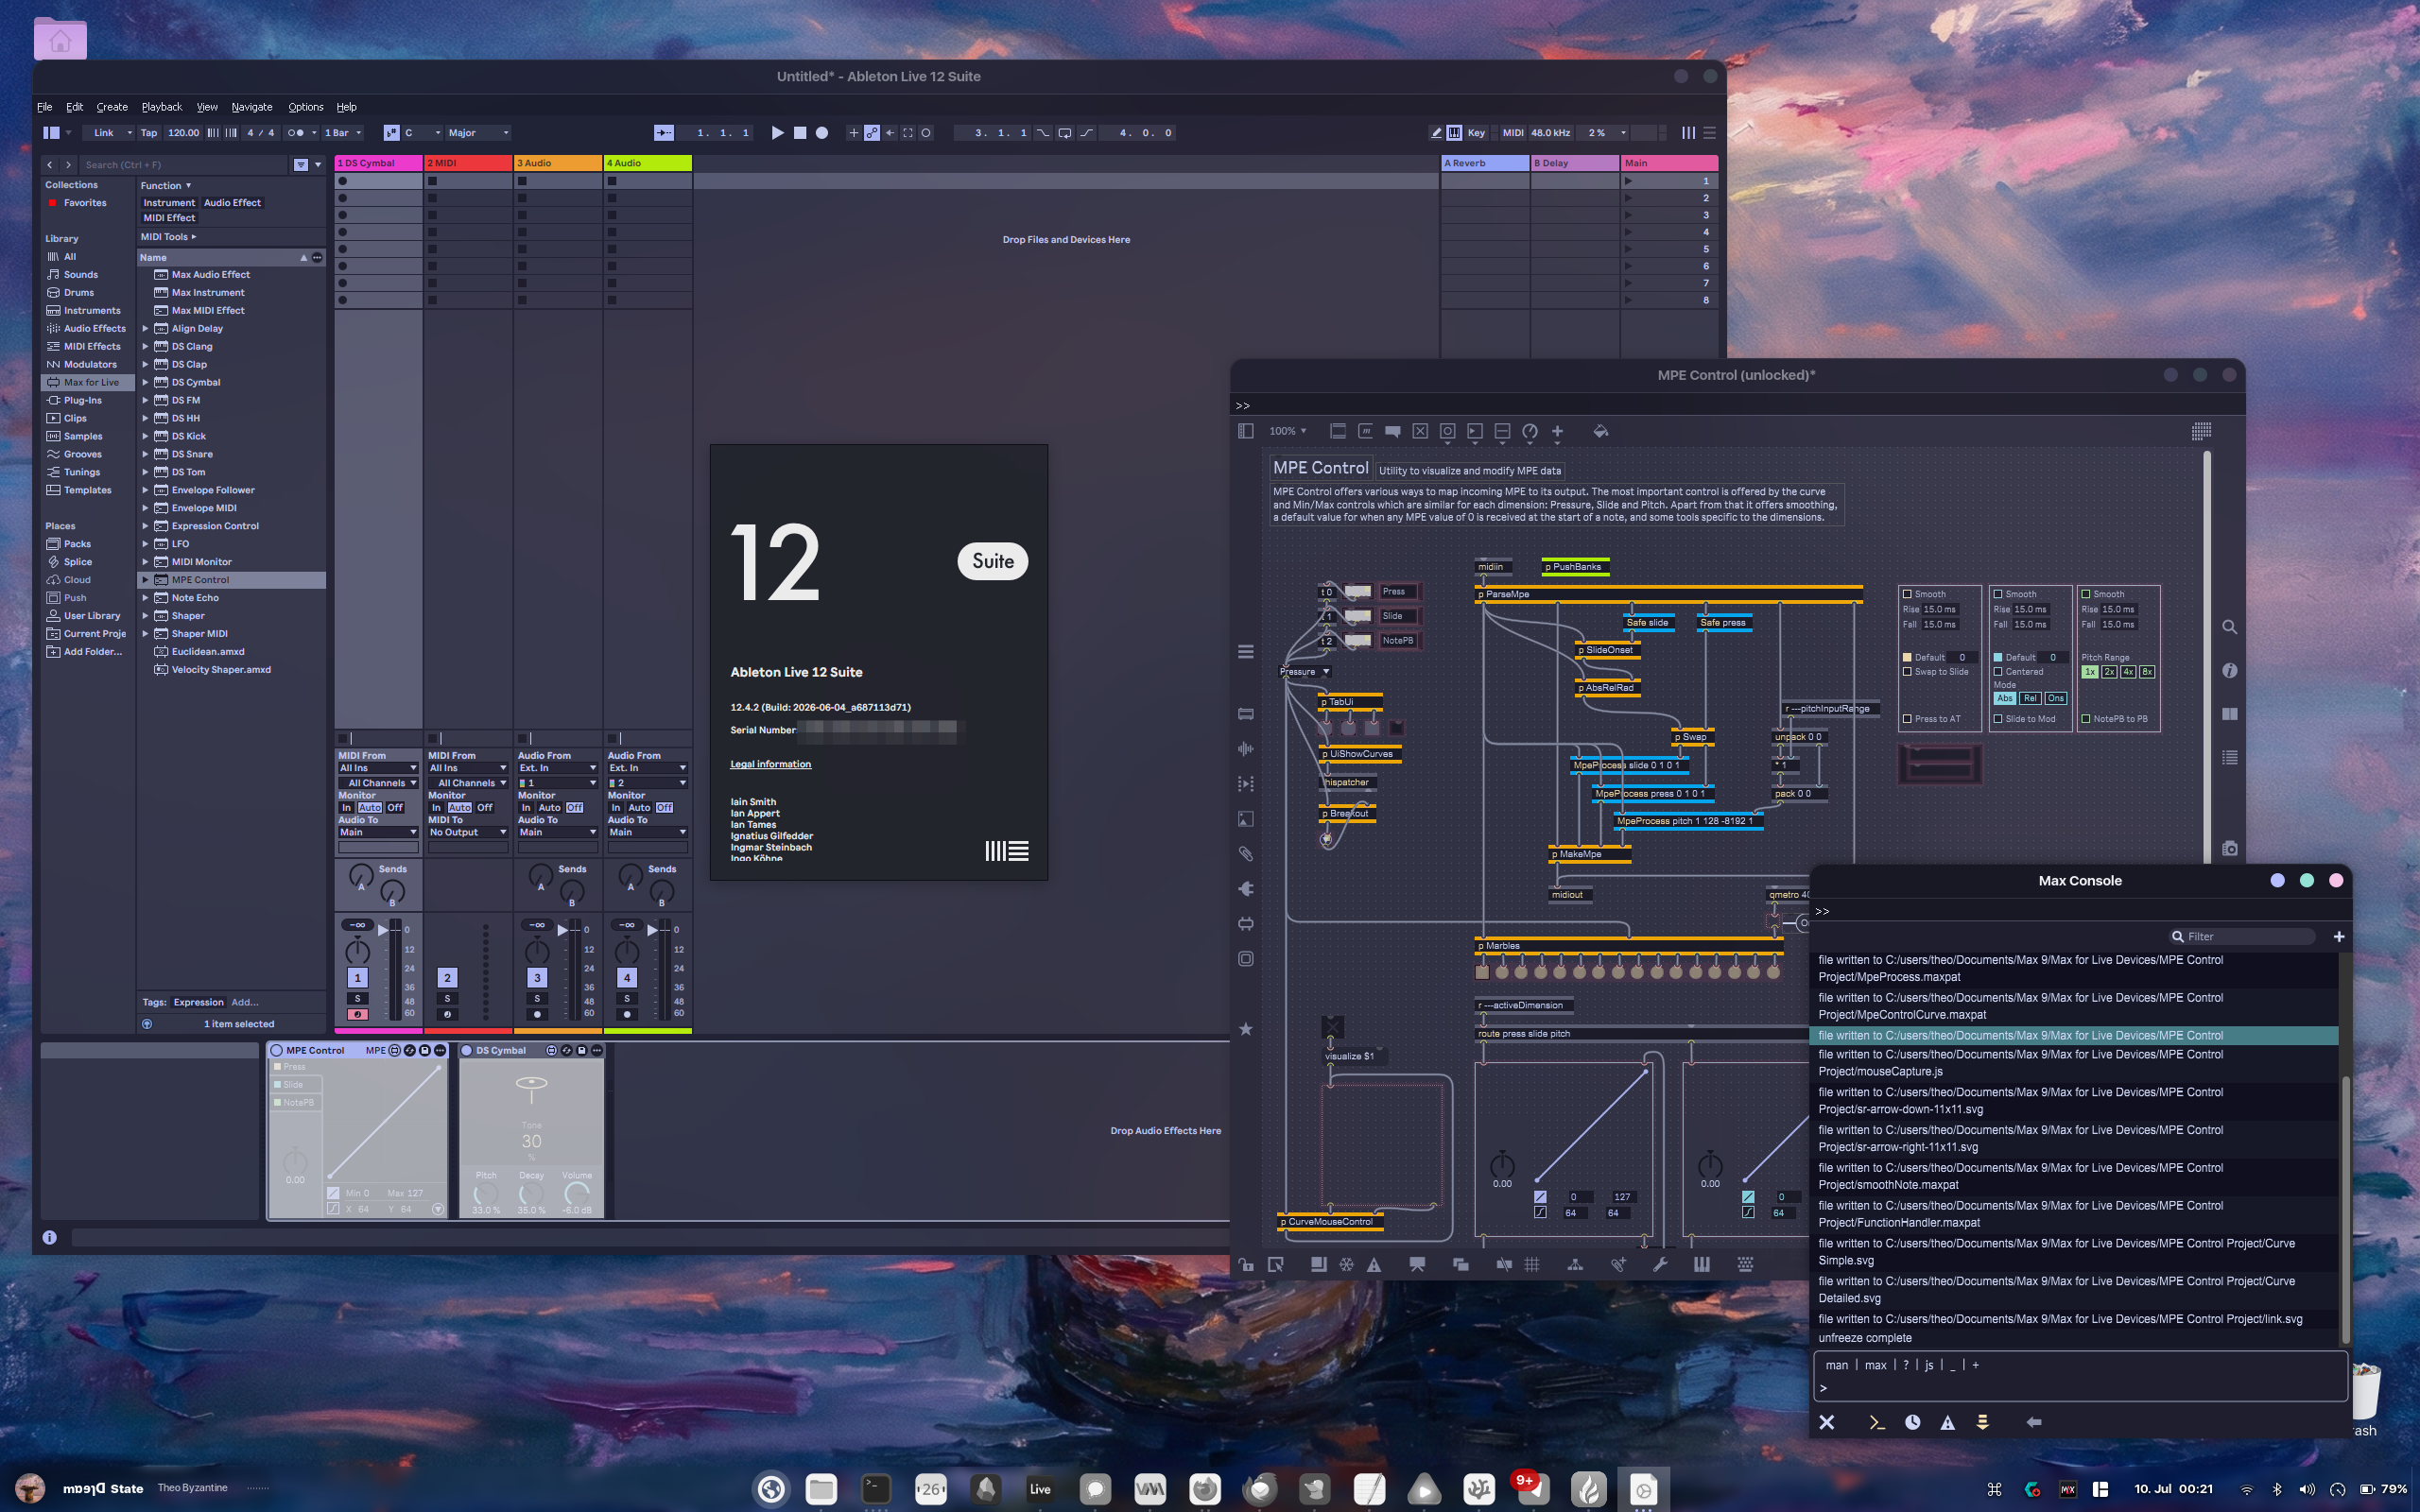Add a comment box from Max toolbar

tap(1392, 431)
